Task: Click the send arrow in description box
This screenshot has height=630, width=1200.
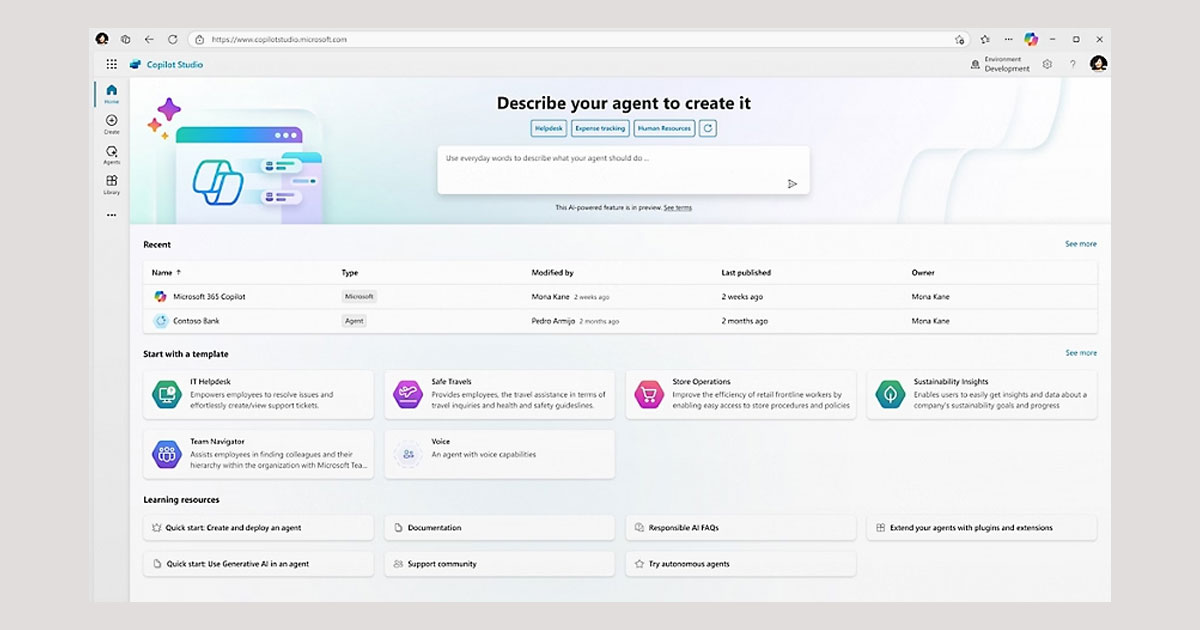Action: [x=792, y=183]
